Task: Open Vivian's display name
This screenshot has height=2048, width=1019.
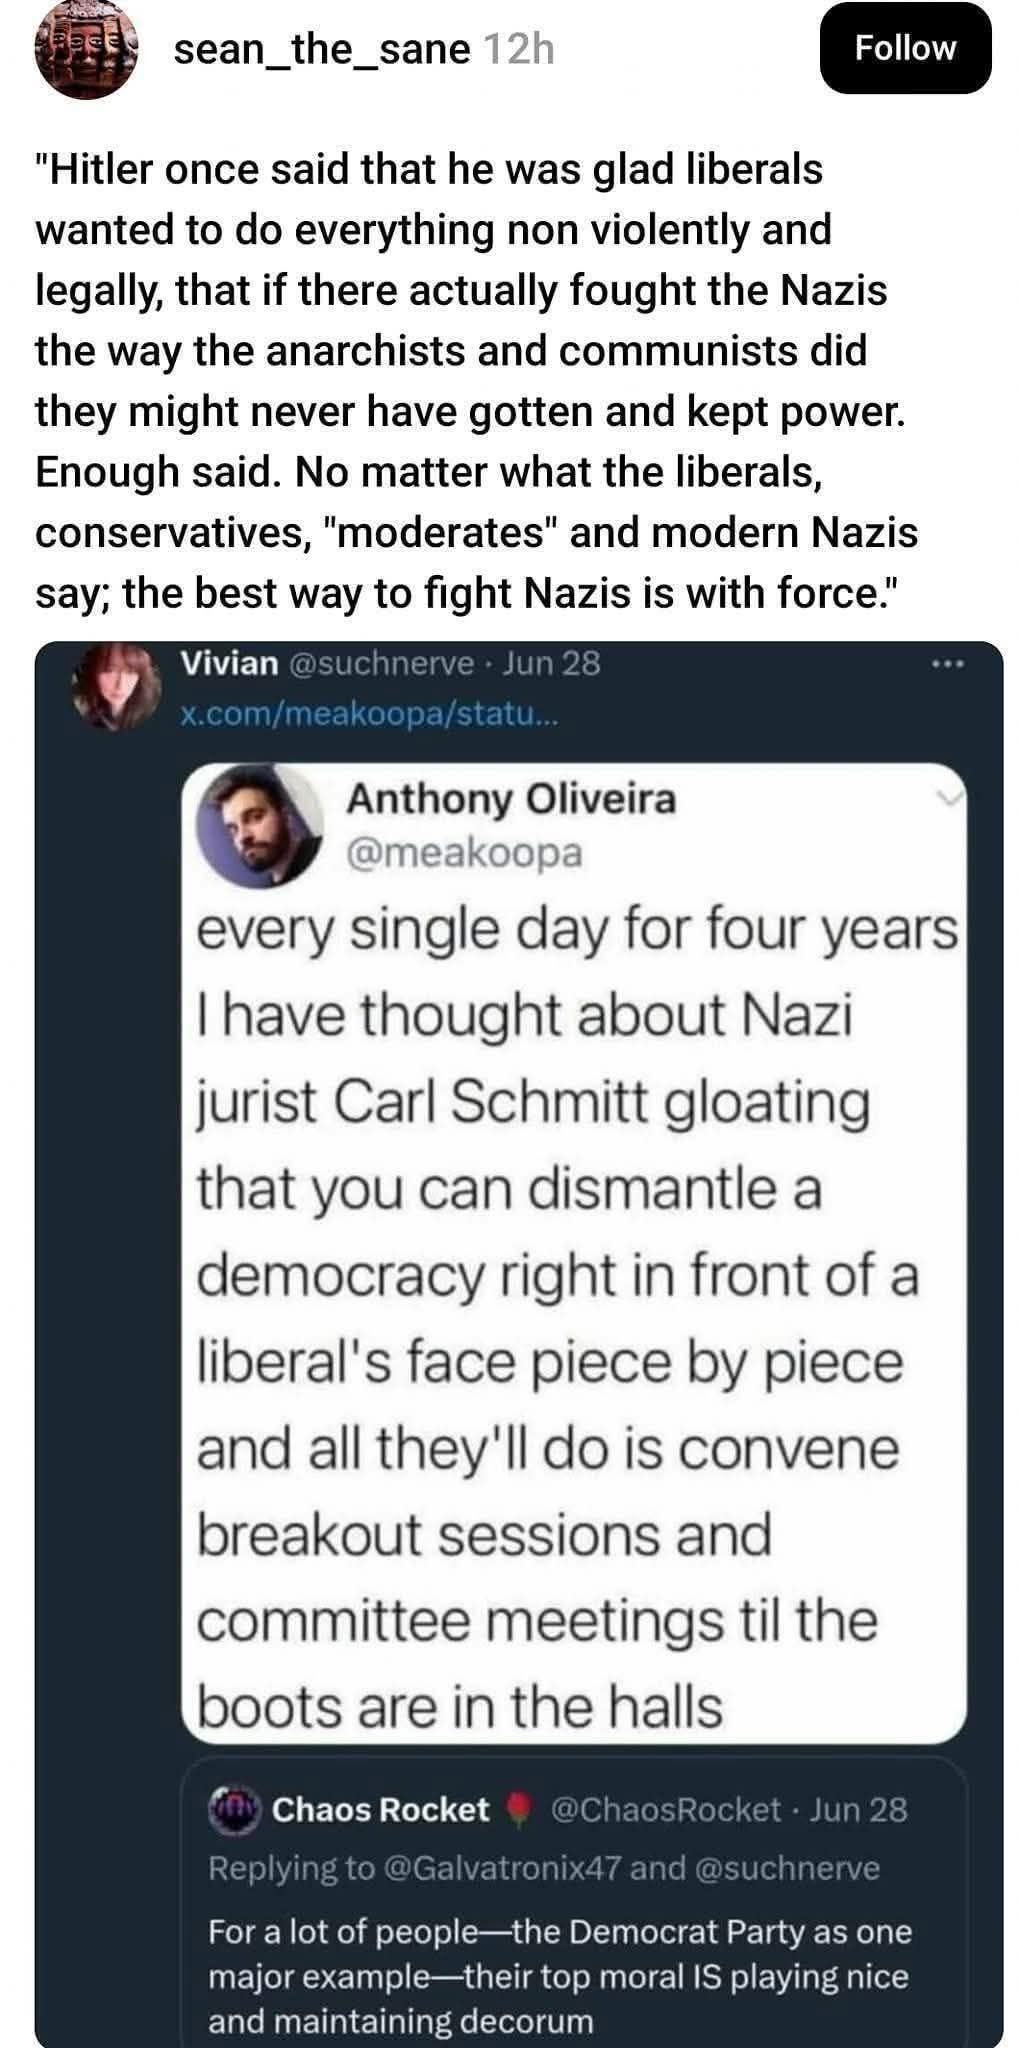Action: click(229, 663)
